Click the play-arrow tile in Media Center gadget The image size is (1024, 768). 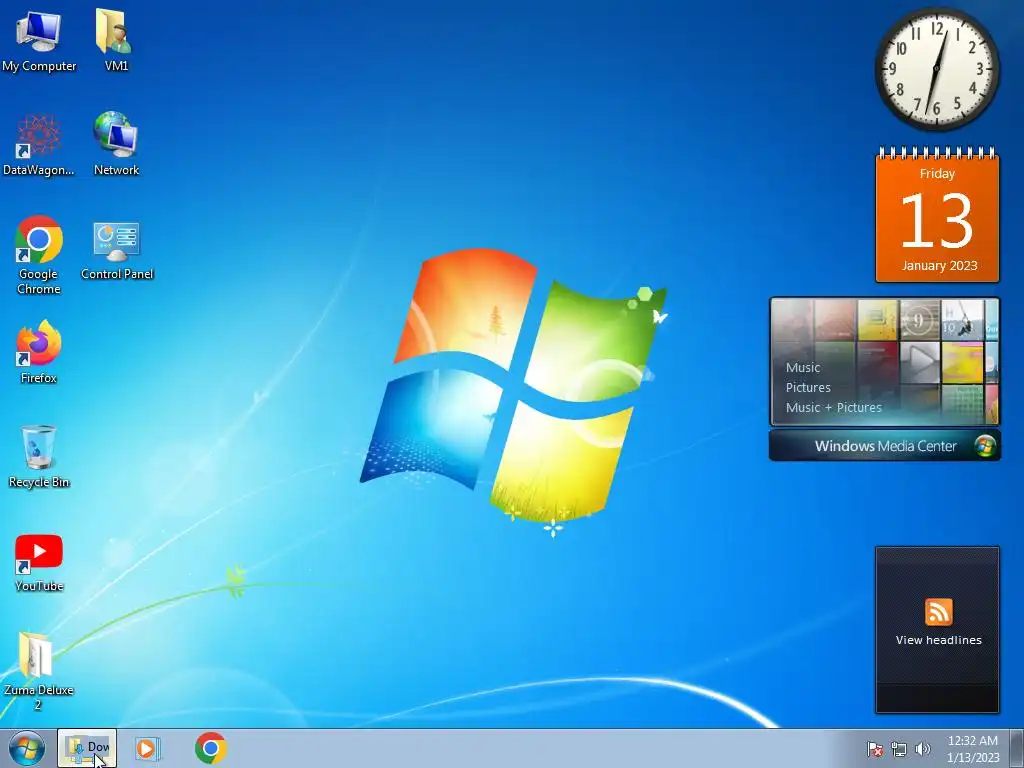[920, 362]
